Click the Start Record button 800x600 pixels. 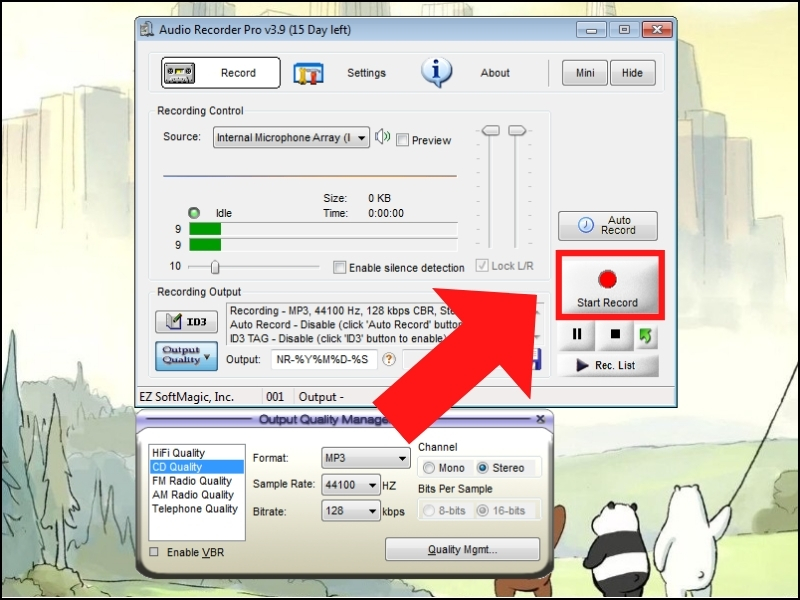pyautogui.click(x=609, y=287)
